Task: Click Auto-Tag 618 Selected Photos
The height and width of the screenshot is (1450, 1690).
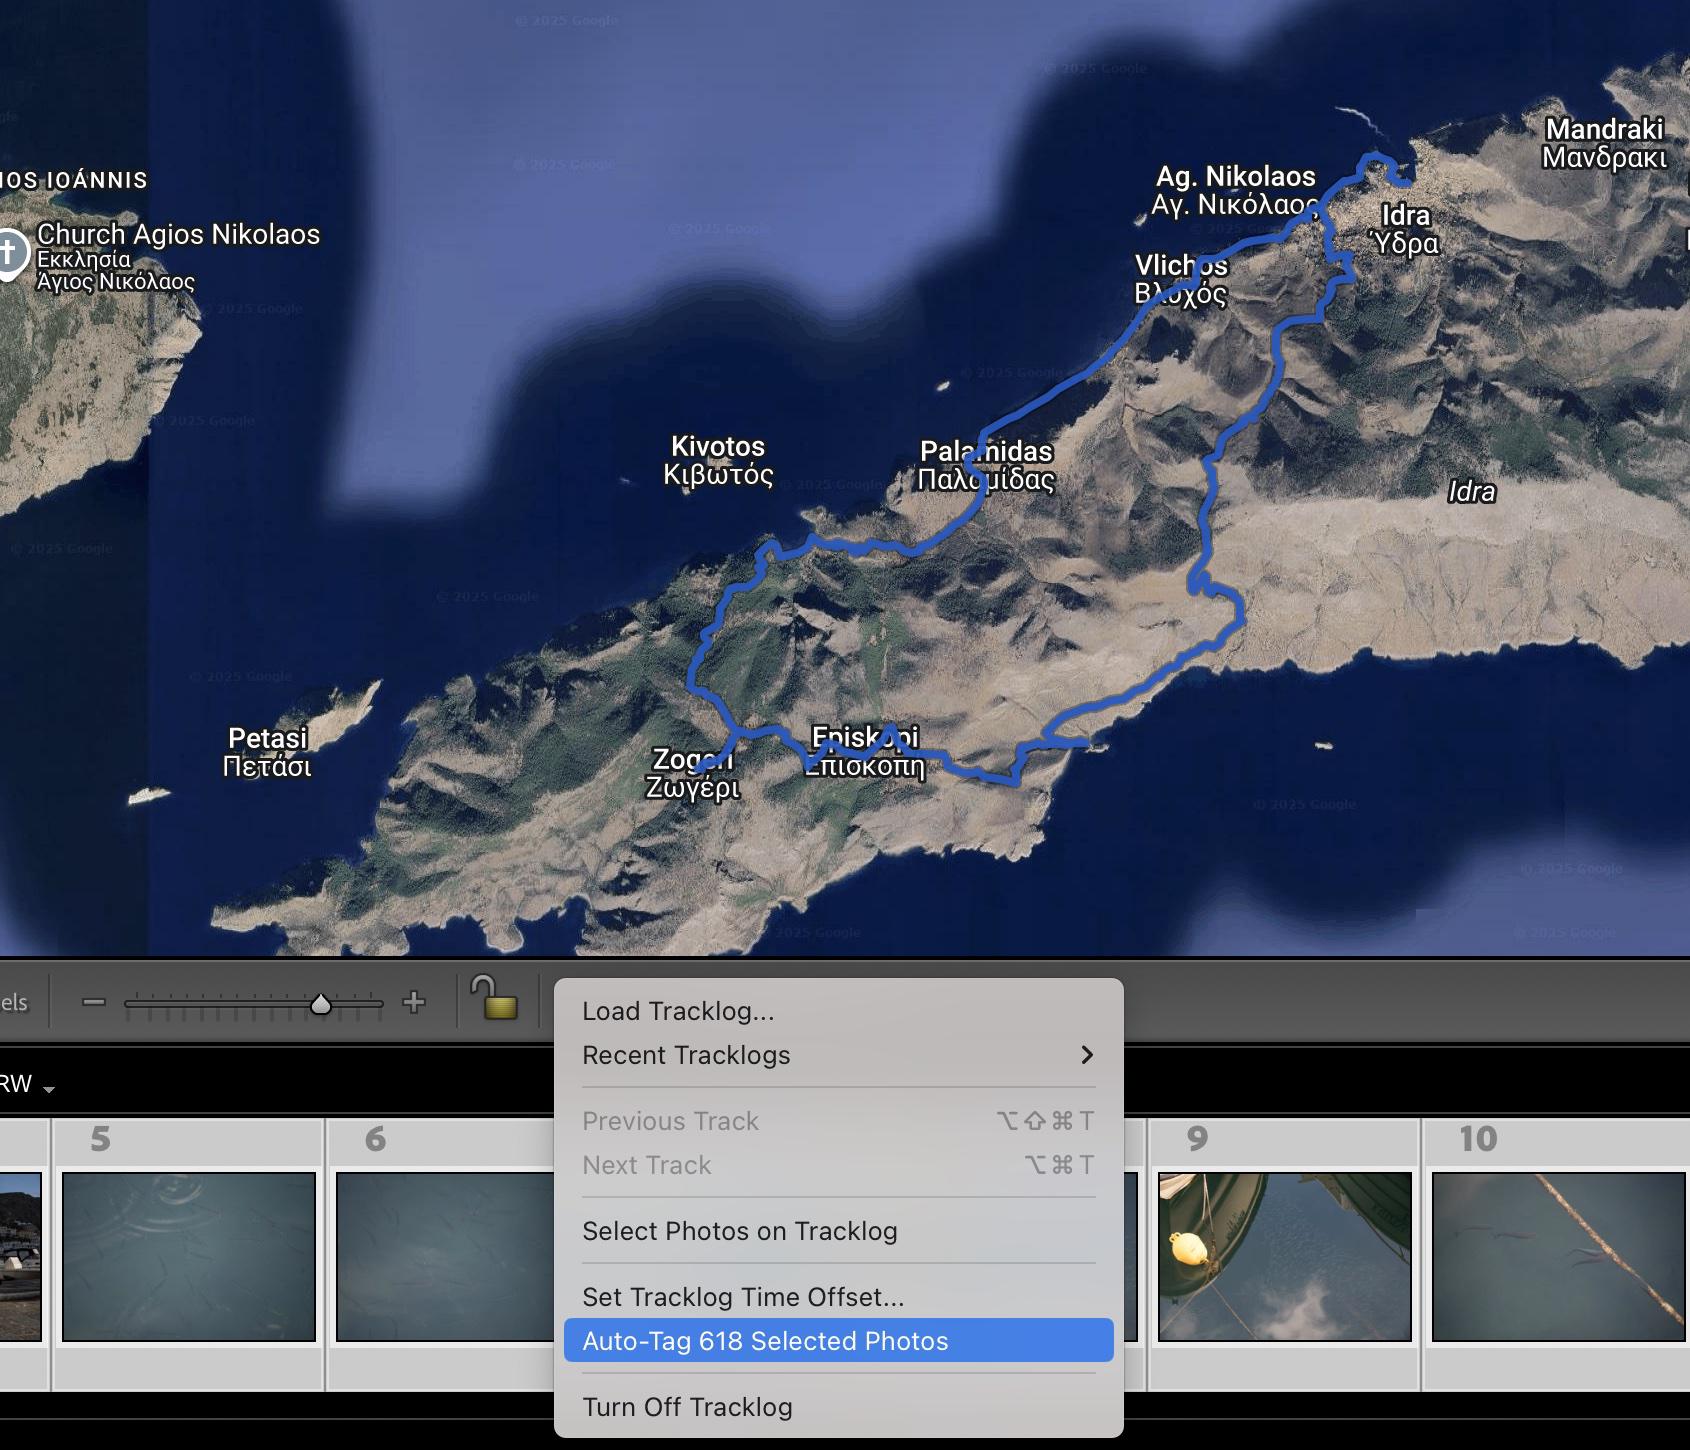Action: pos(765,1341)
